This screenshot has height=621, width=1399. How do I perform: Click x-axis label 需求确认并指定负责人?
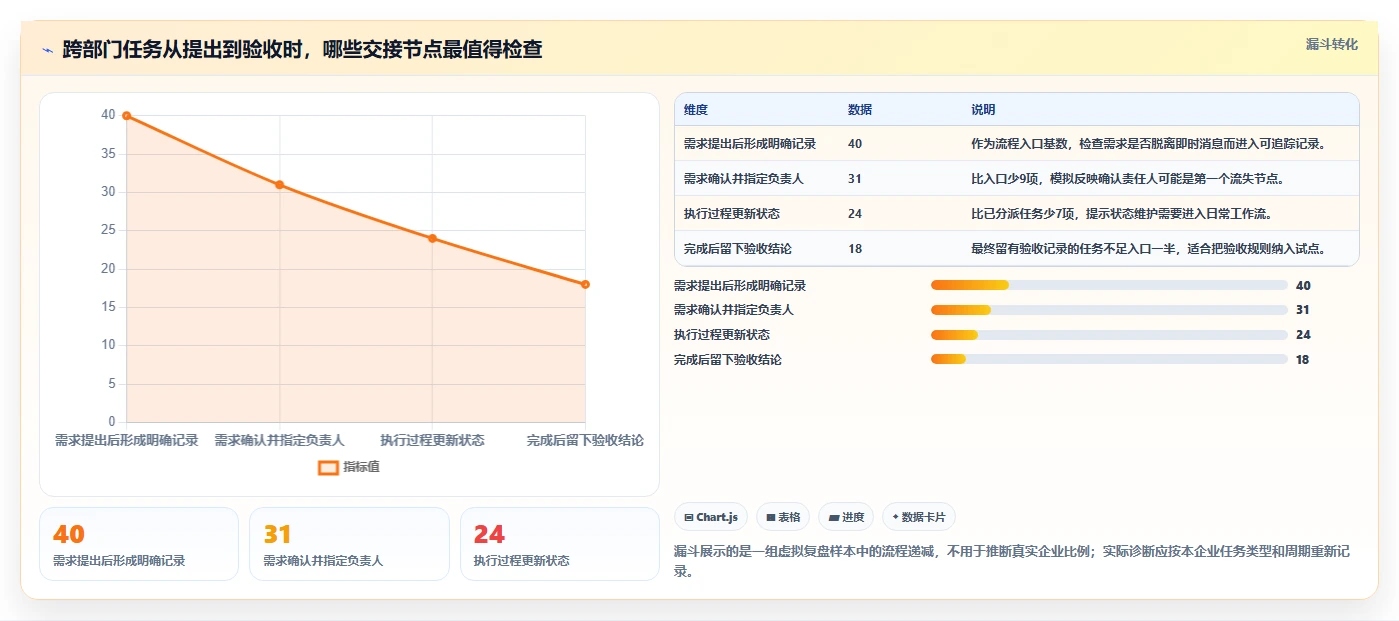point(279,440)
